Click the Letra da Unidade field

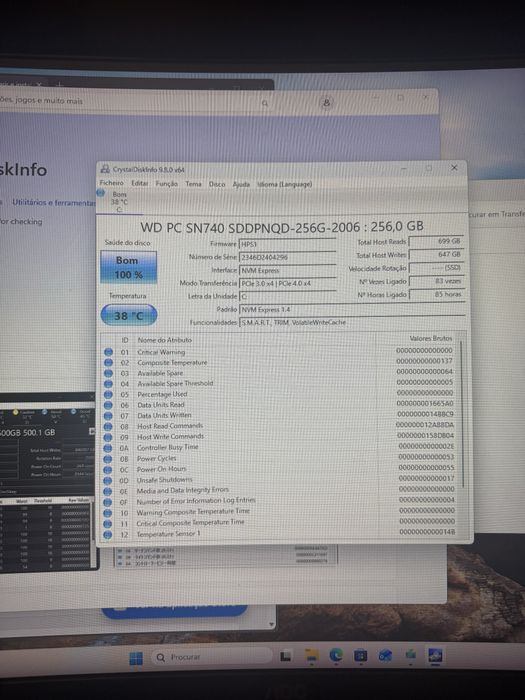pos(287,296)
